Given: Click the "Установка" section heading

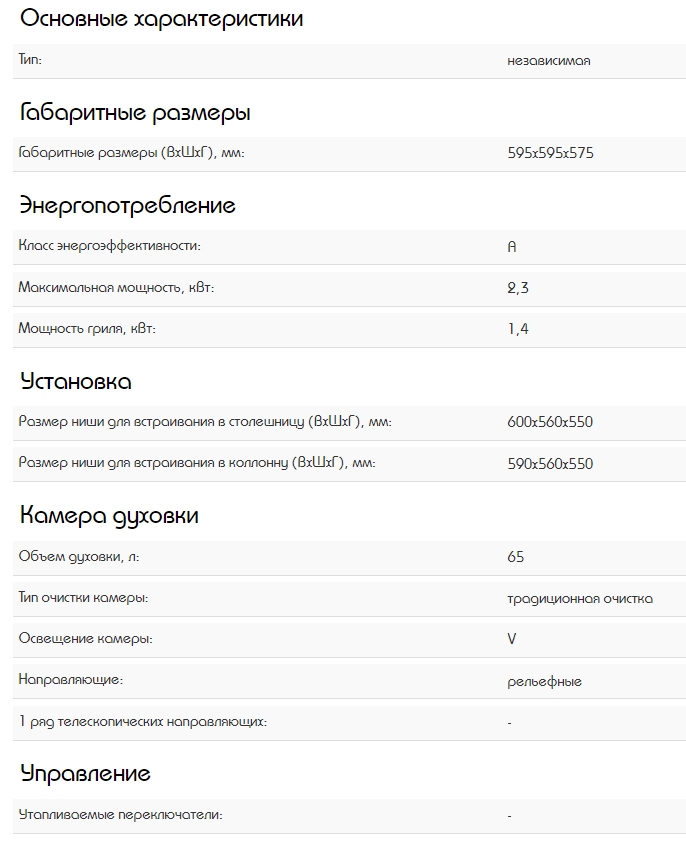Looking at the screenshot, I should pos(76,382).
